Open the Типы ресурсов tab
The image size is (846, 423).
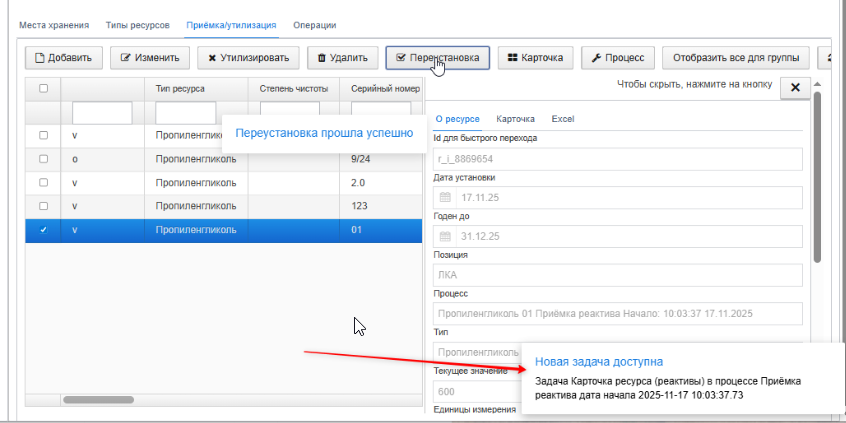tap(138, 25)
